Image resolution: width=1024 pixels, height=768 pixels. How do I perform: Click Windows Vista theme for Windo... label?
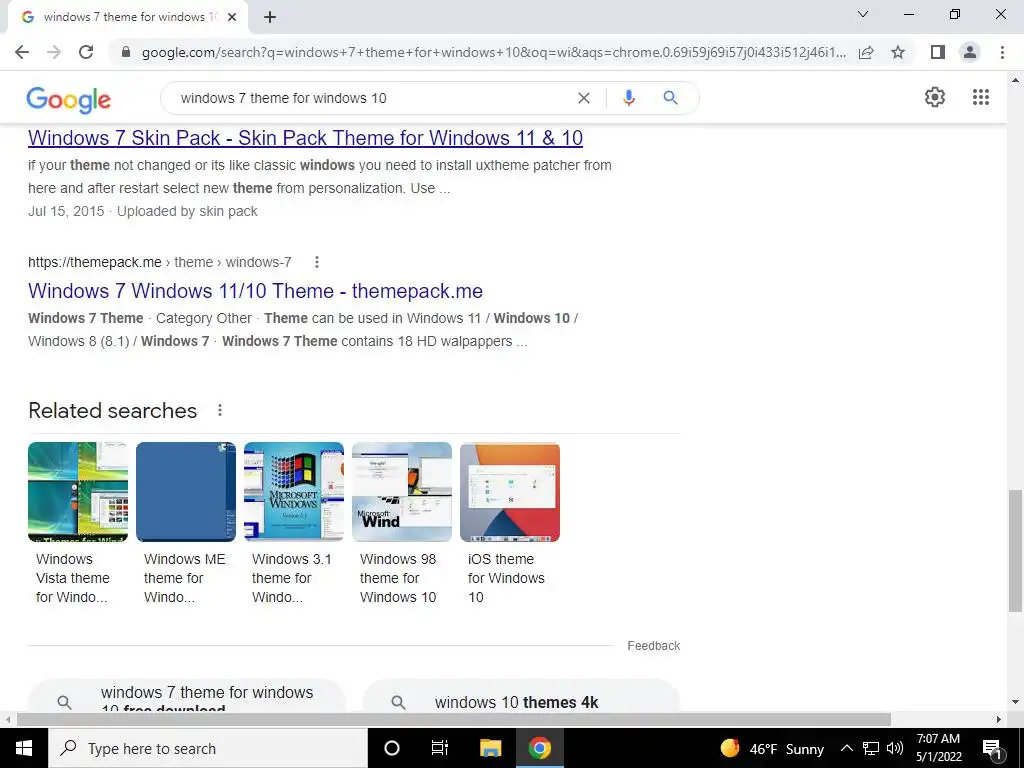pos(72,578)
